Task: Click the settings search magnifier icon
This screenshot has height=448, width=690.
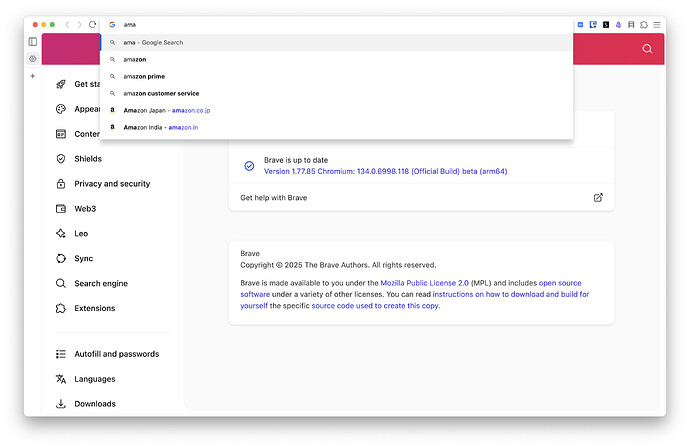Action: (648, 49)
